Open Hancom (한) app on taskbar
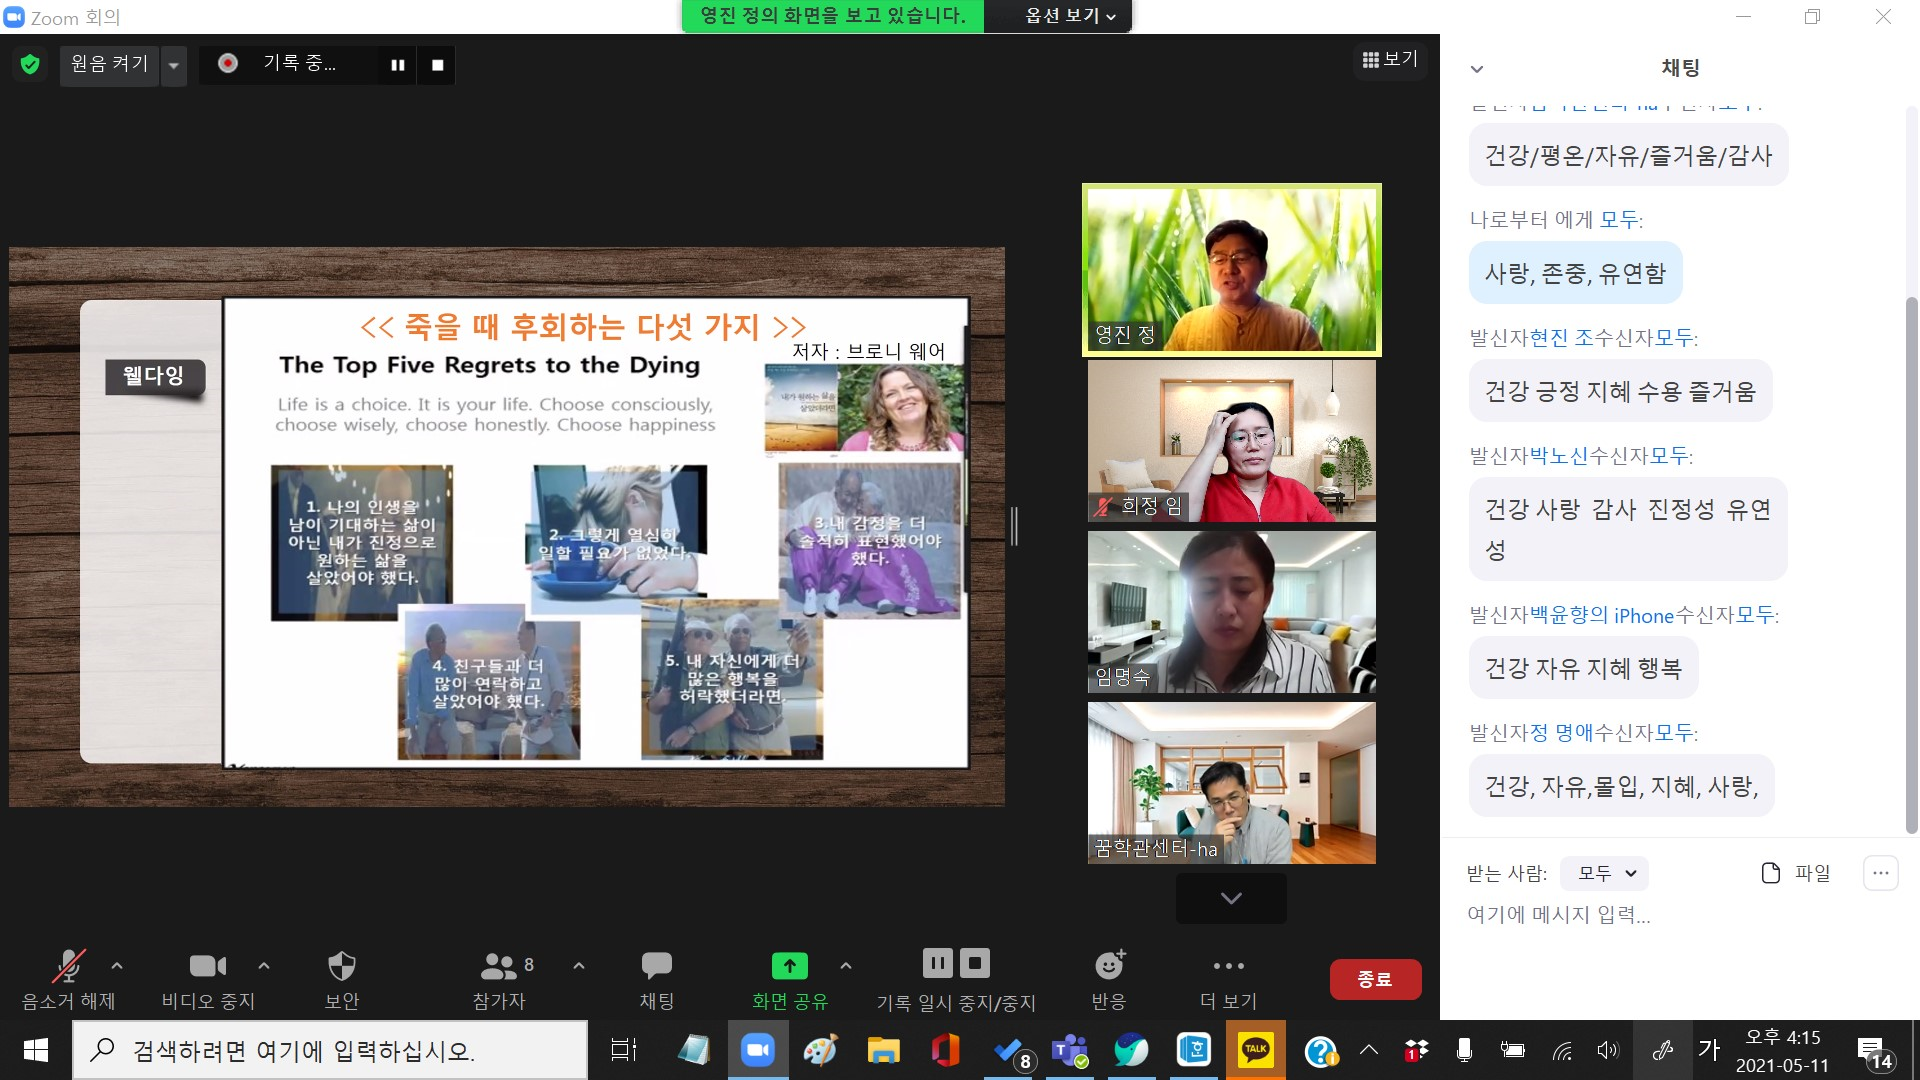 click(x=1194, y=1050)
